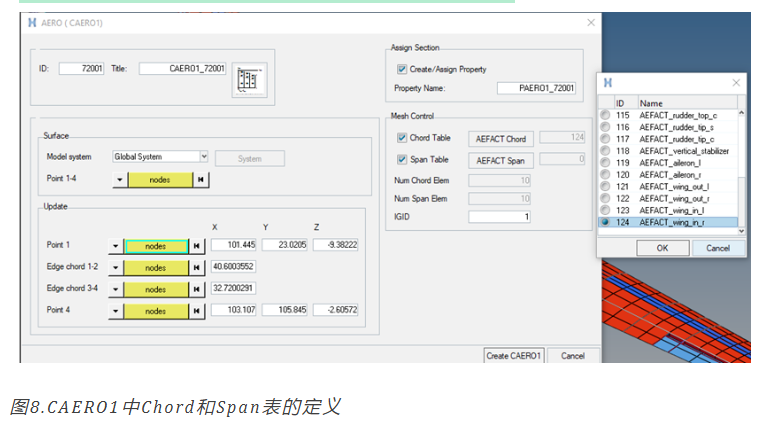Image resolution: width=772 pixels, height=425 pixels.
Task: Expand the Point 1 selector type dropdown
Action: [116, 246]
